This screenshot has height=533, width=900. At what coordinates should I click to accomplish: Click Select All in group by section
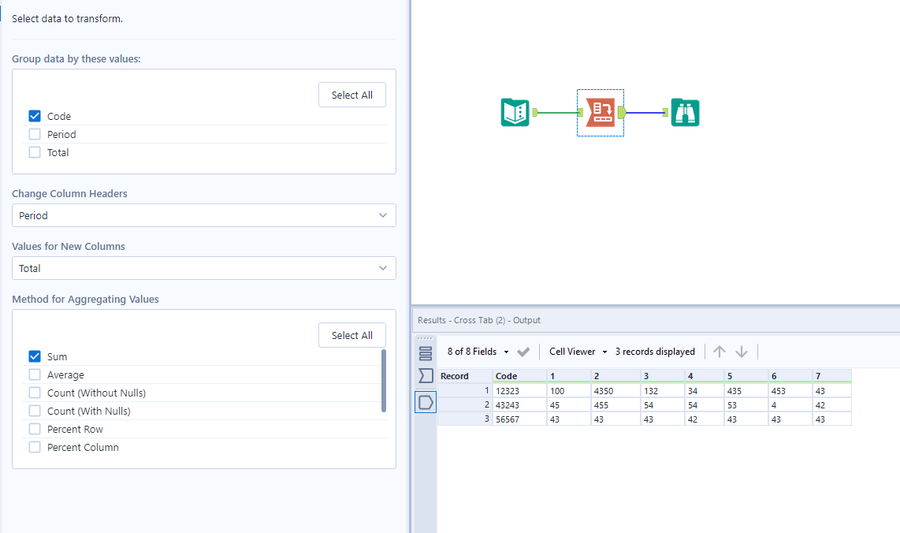pyautogui.click(x=352, y=95)
